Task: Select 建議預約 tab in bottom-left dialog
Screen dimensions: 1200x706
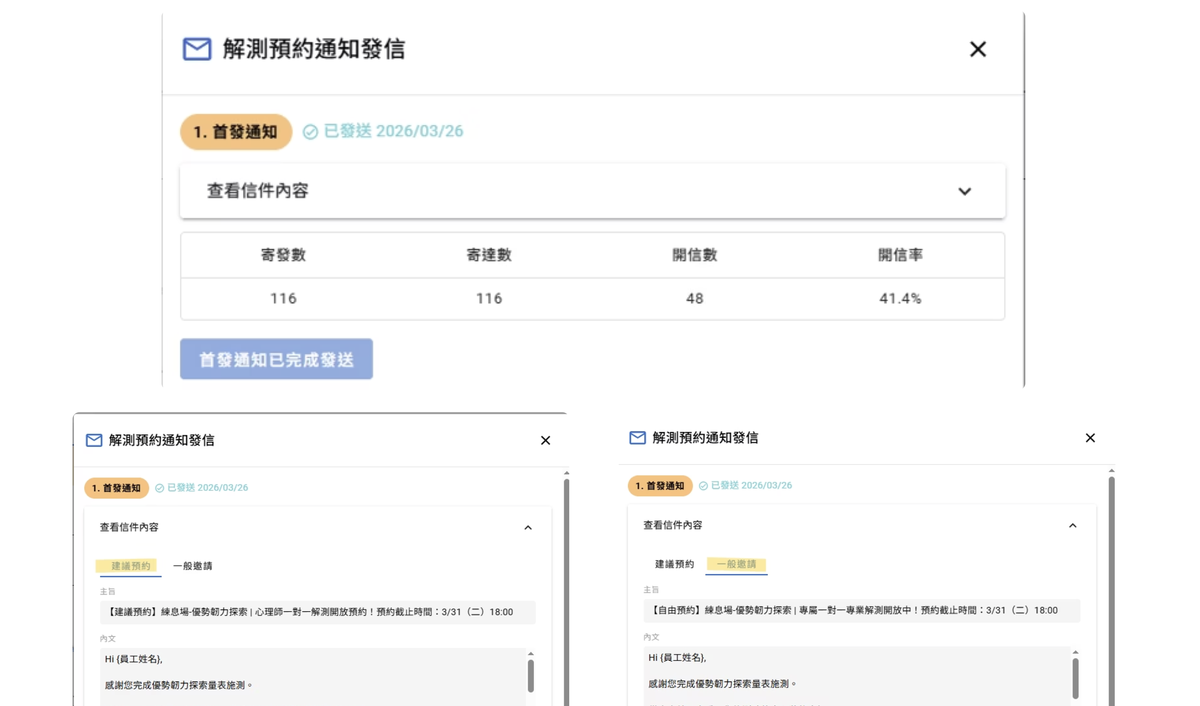Action: tap(130, 566)
